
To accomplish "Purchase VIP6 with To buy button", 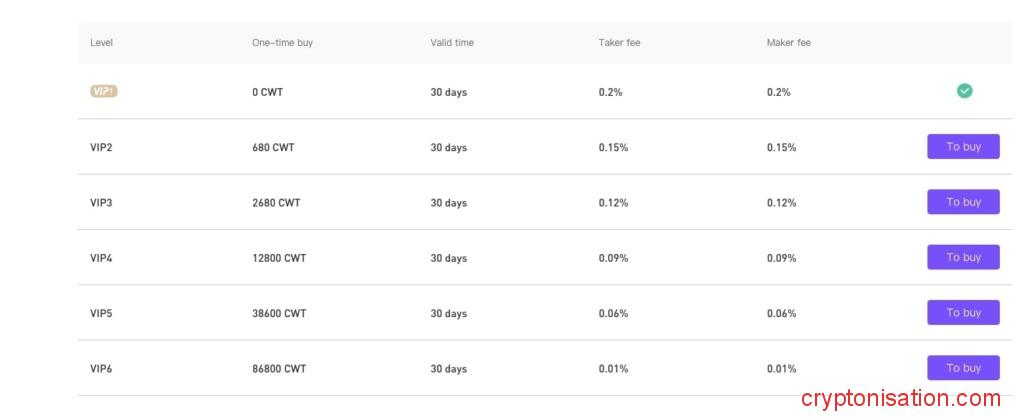I will (x=963, y=368).
